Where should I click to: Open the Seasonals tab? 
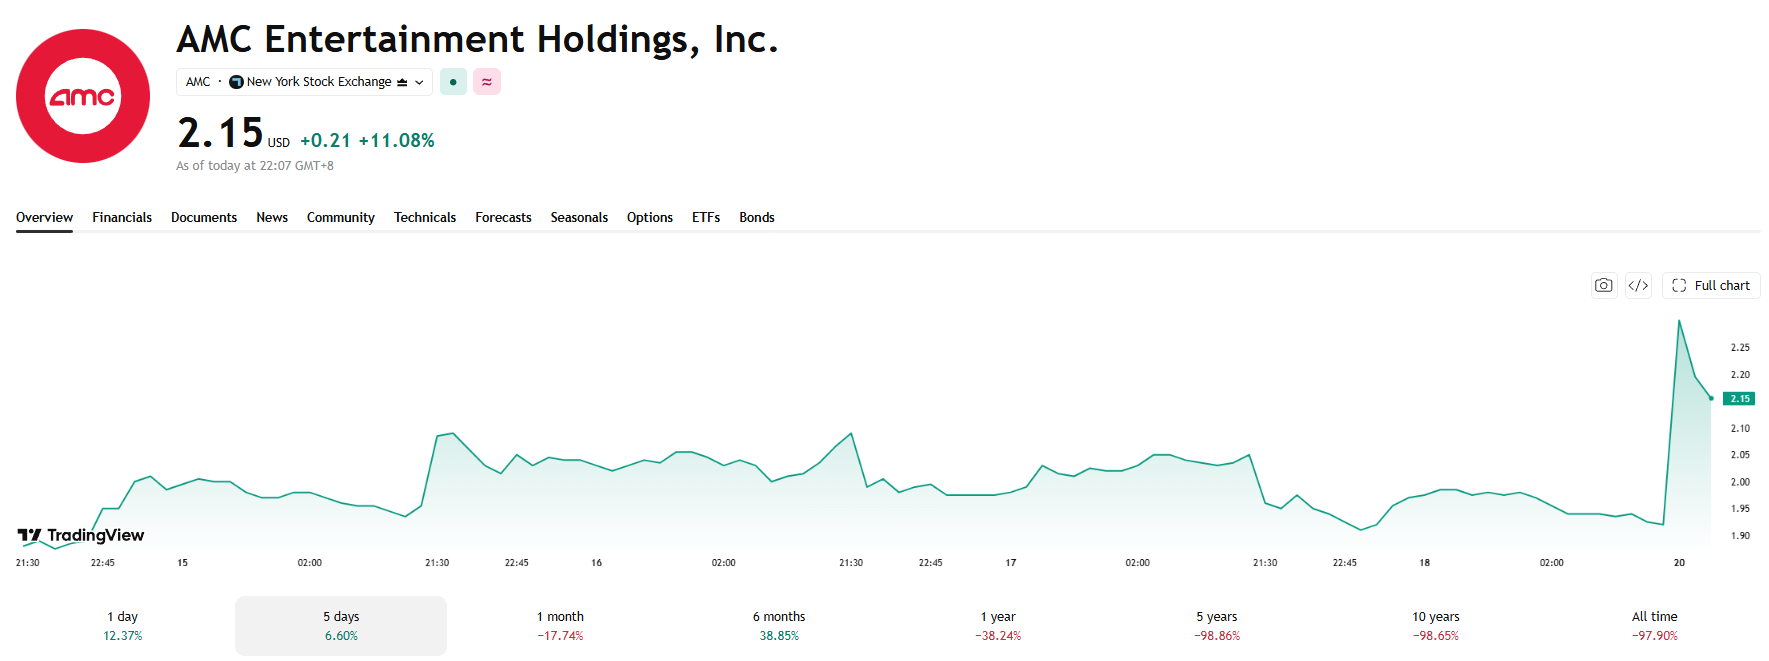579,217
